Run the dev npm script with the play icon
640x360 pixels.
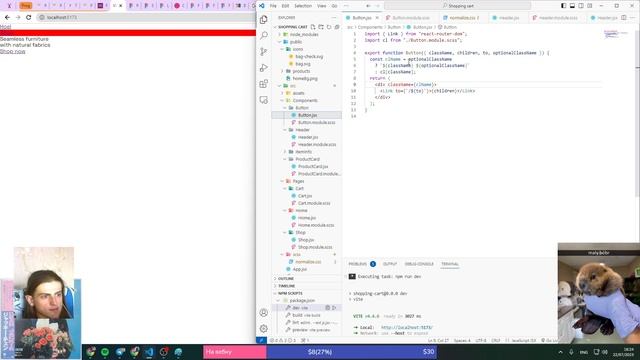(334, 308)
